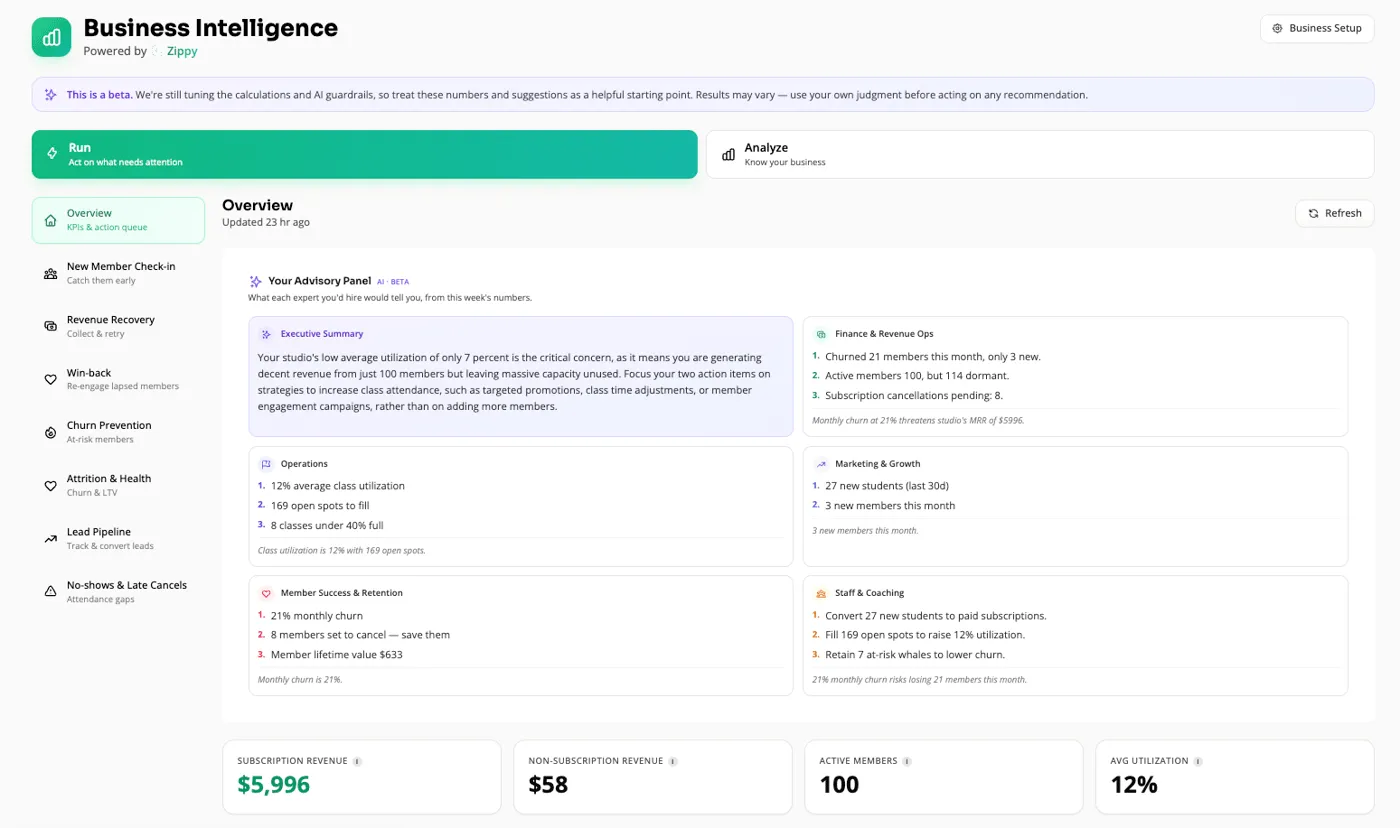Screen dimensions: 1400x828
Task: Click the Zippy sparkle icon in header
Action: (x=157, y=51)
